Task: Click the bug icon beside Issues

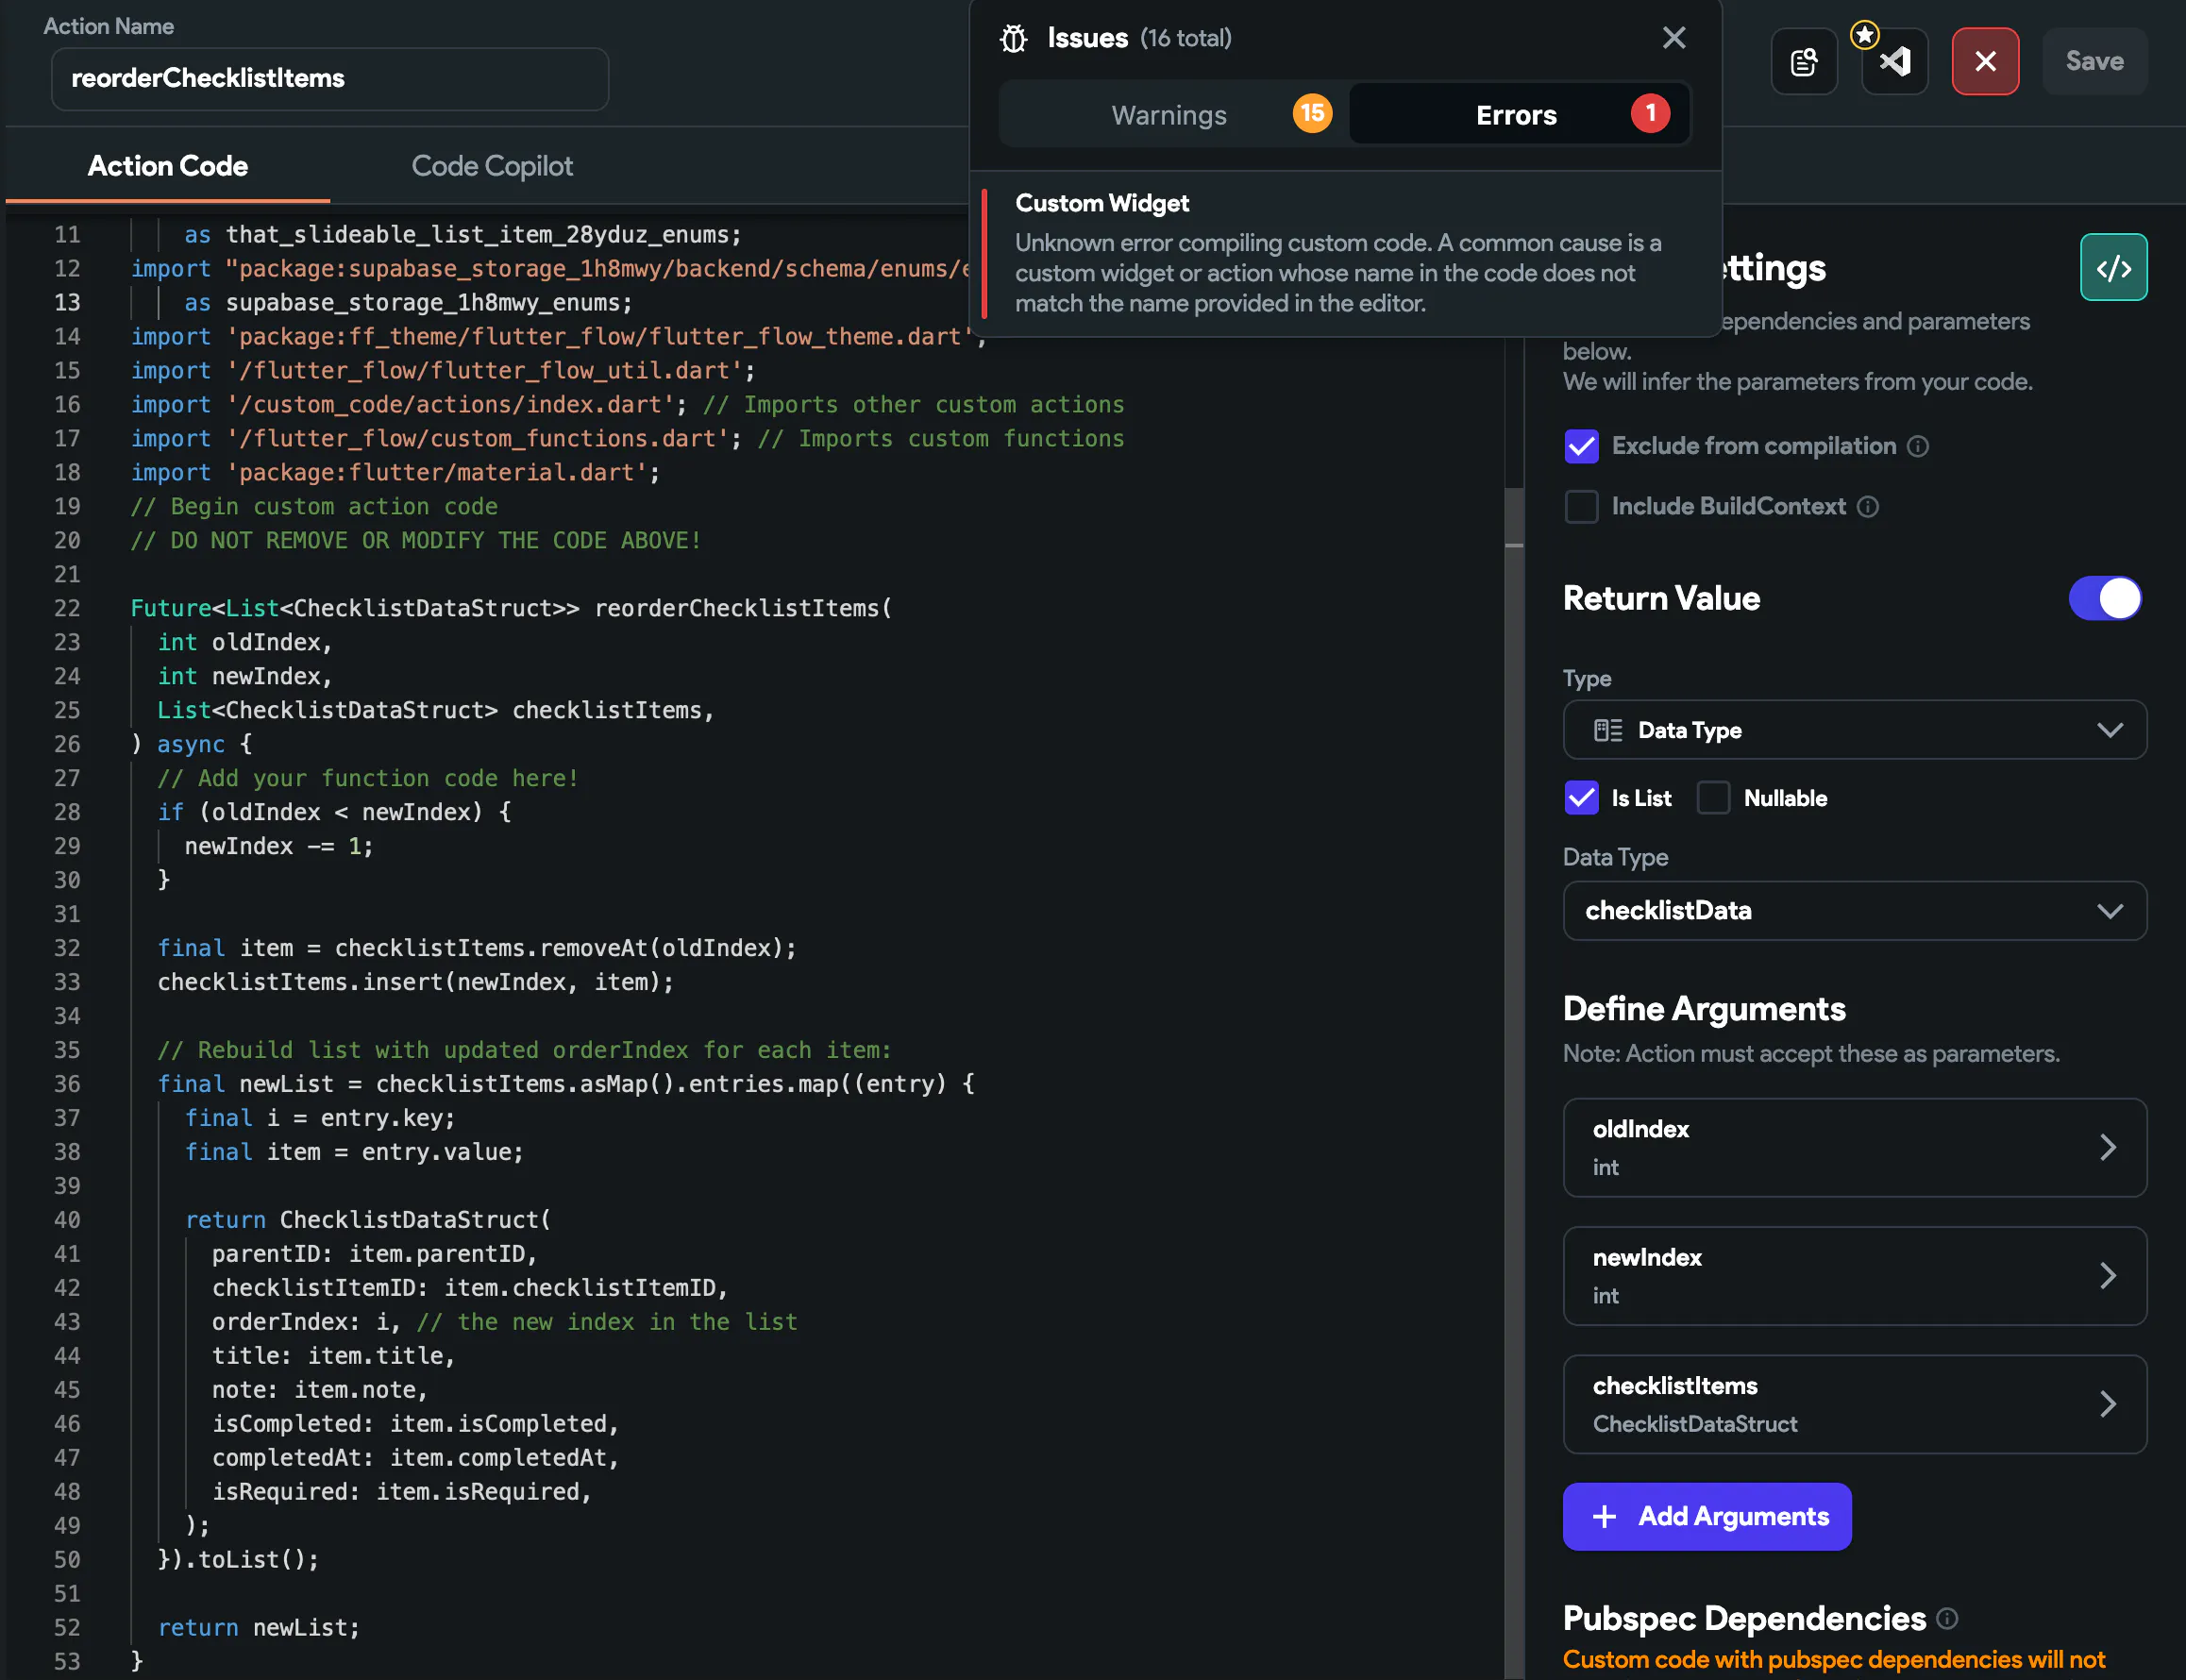Action: click(x=1013, y=39)
